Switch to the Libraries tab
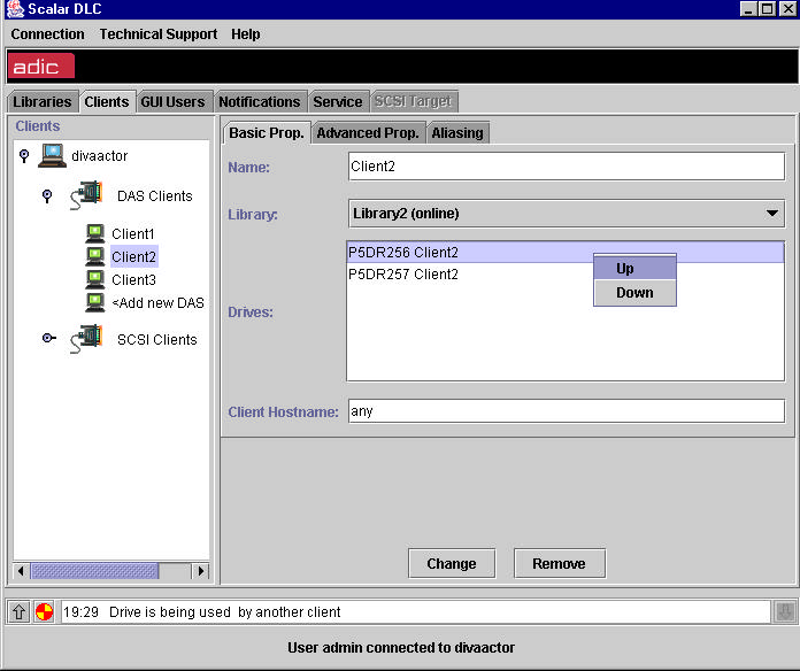This screenshot has height=671, width=800. pyautogui.click(x=42, y=102)
